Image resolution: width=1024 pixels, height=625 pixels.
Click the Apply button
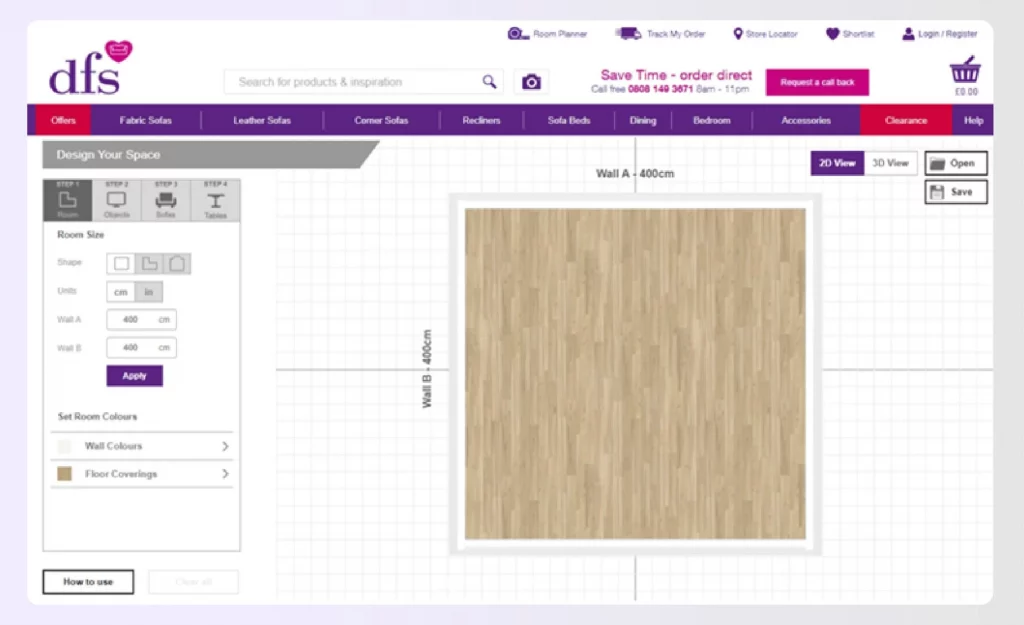[x=134, y=376]
